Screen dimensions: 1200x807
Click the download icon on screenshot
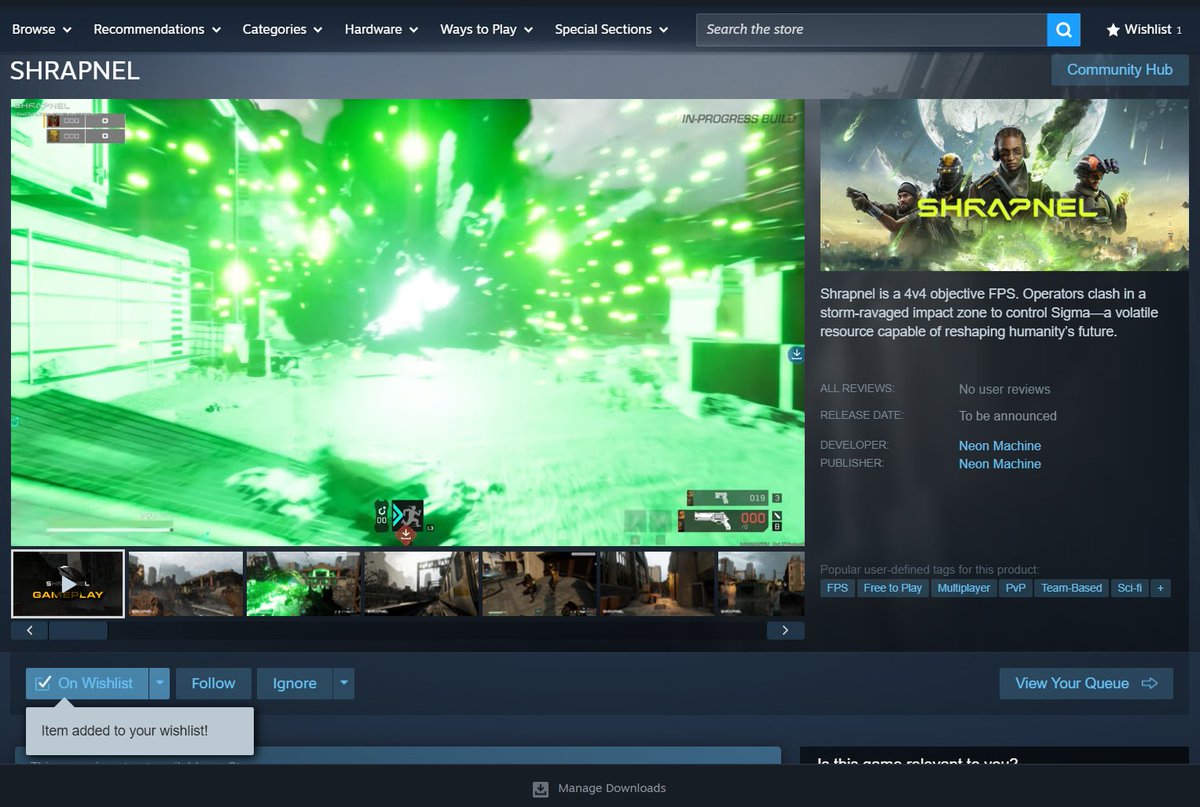(796, 353)
